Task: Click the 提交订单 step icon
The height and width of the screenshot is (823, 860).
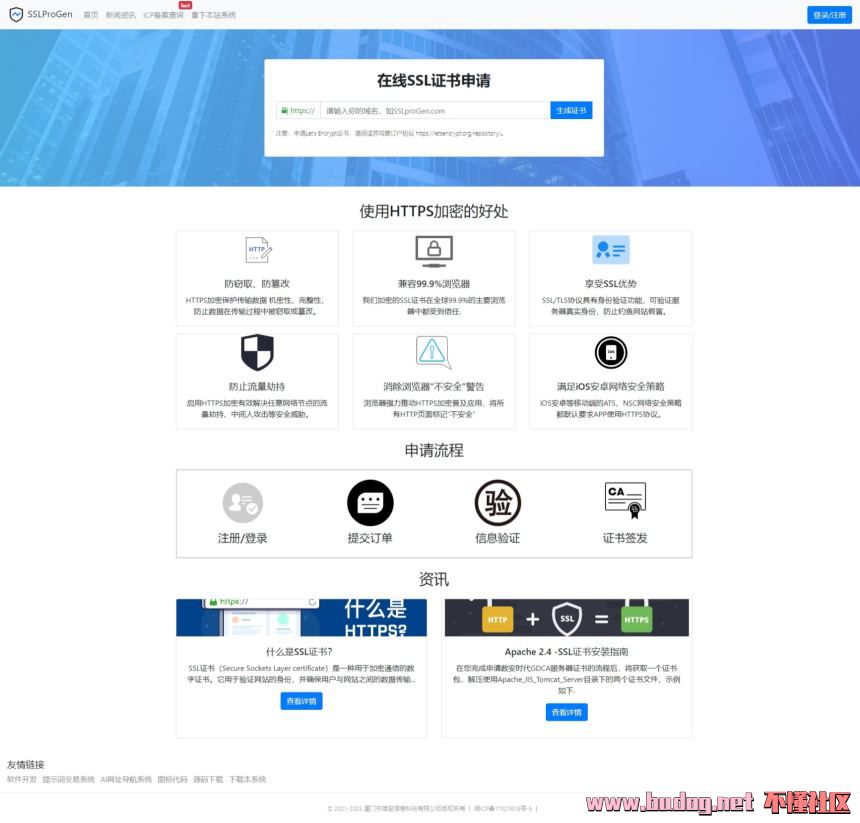Action: [370, 503]
